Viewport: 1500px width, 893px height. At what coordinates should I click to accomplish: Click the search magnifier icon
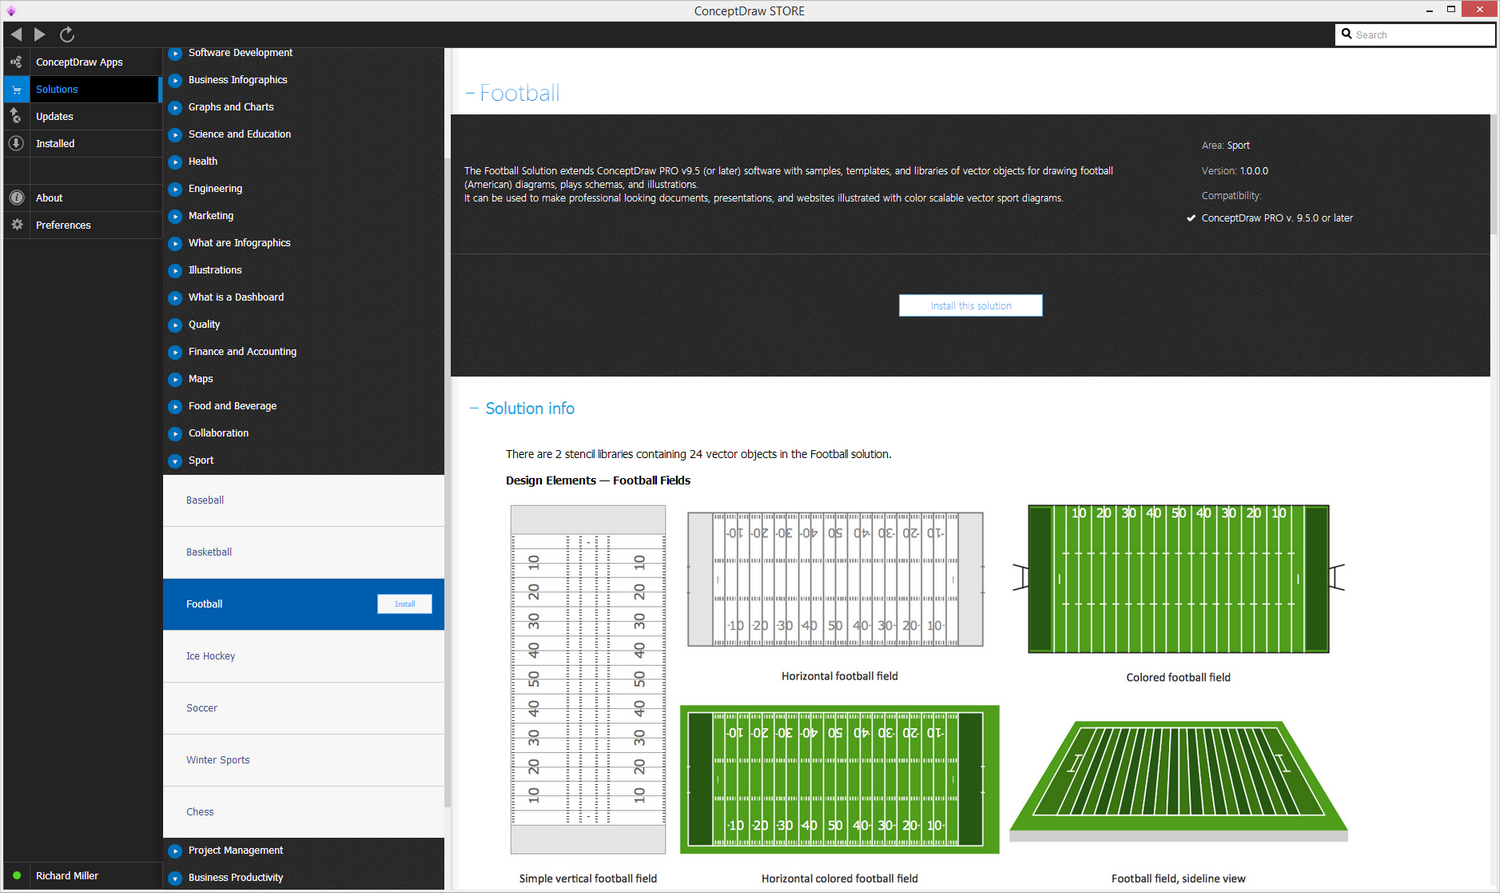[x=1347, y=34]
